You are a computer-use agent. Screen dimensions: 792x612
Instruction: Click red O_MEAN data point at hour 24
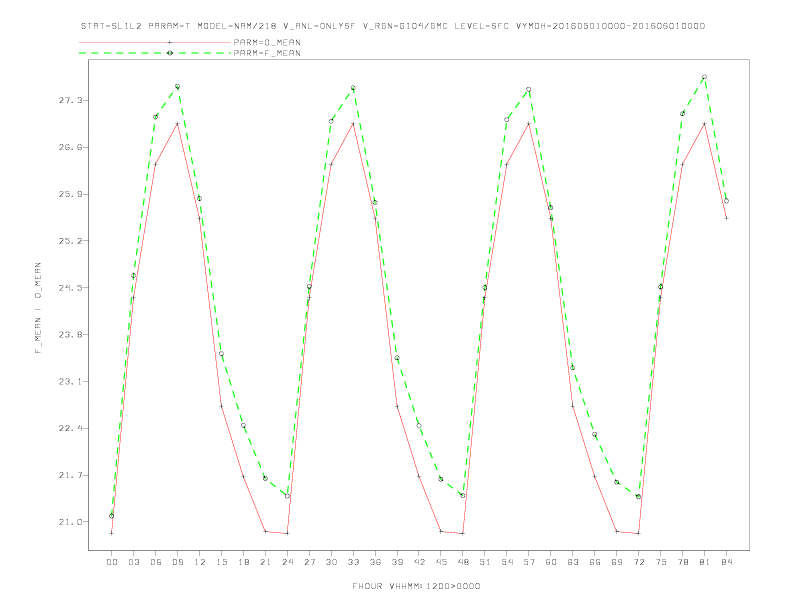[x=287, y=533]
